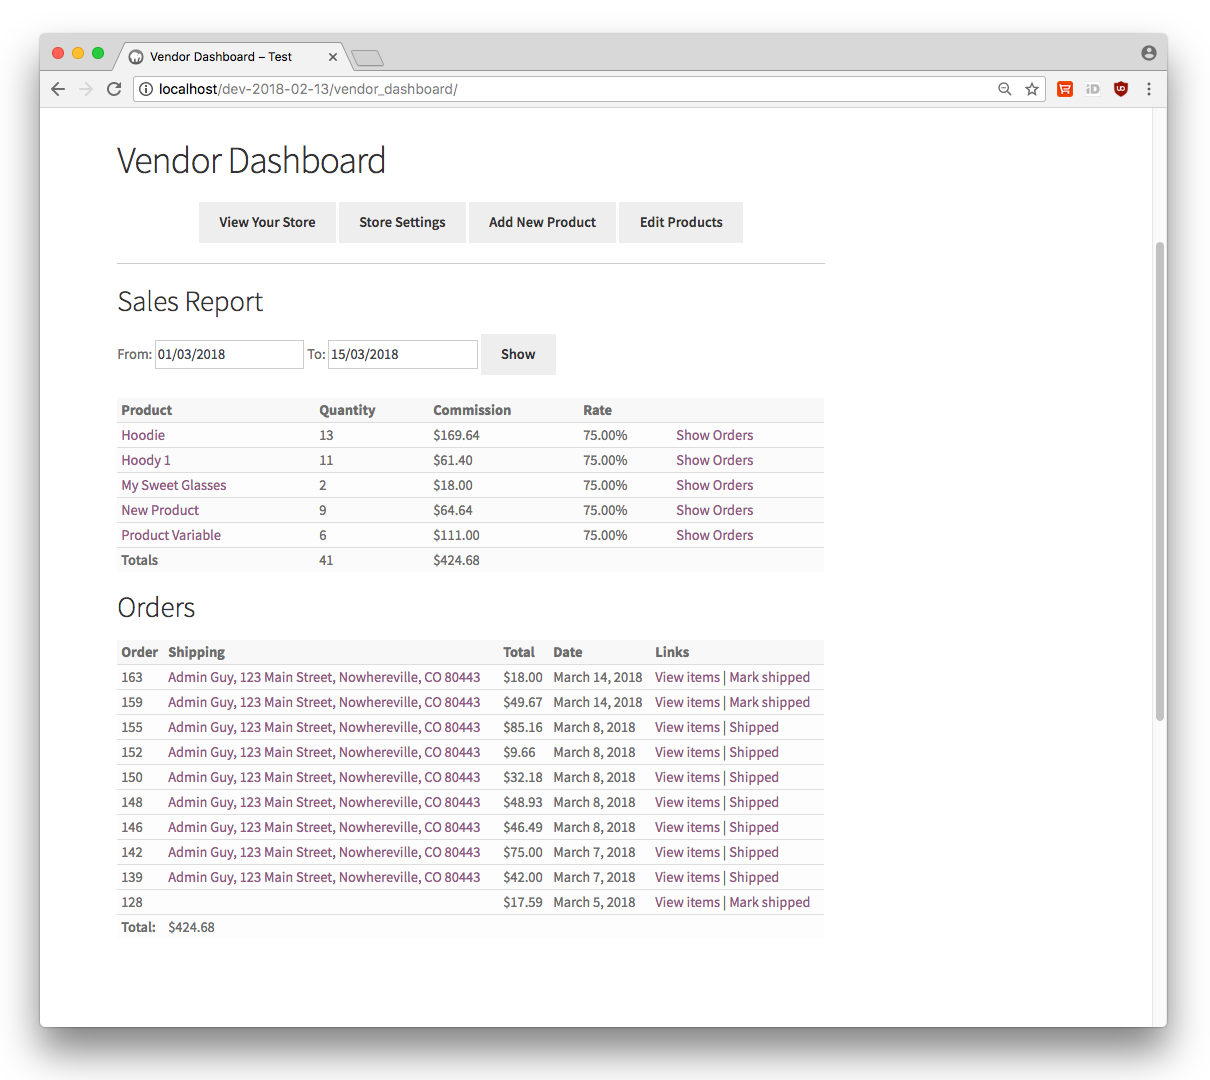1210x1080 pixels.
Task: Mark order 163 as shipped
Action: tap(769, 677)
